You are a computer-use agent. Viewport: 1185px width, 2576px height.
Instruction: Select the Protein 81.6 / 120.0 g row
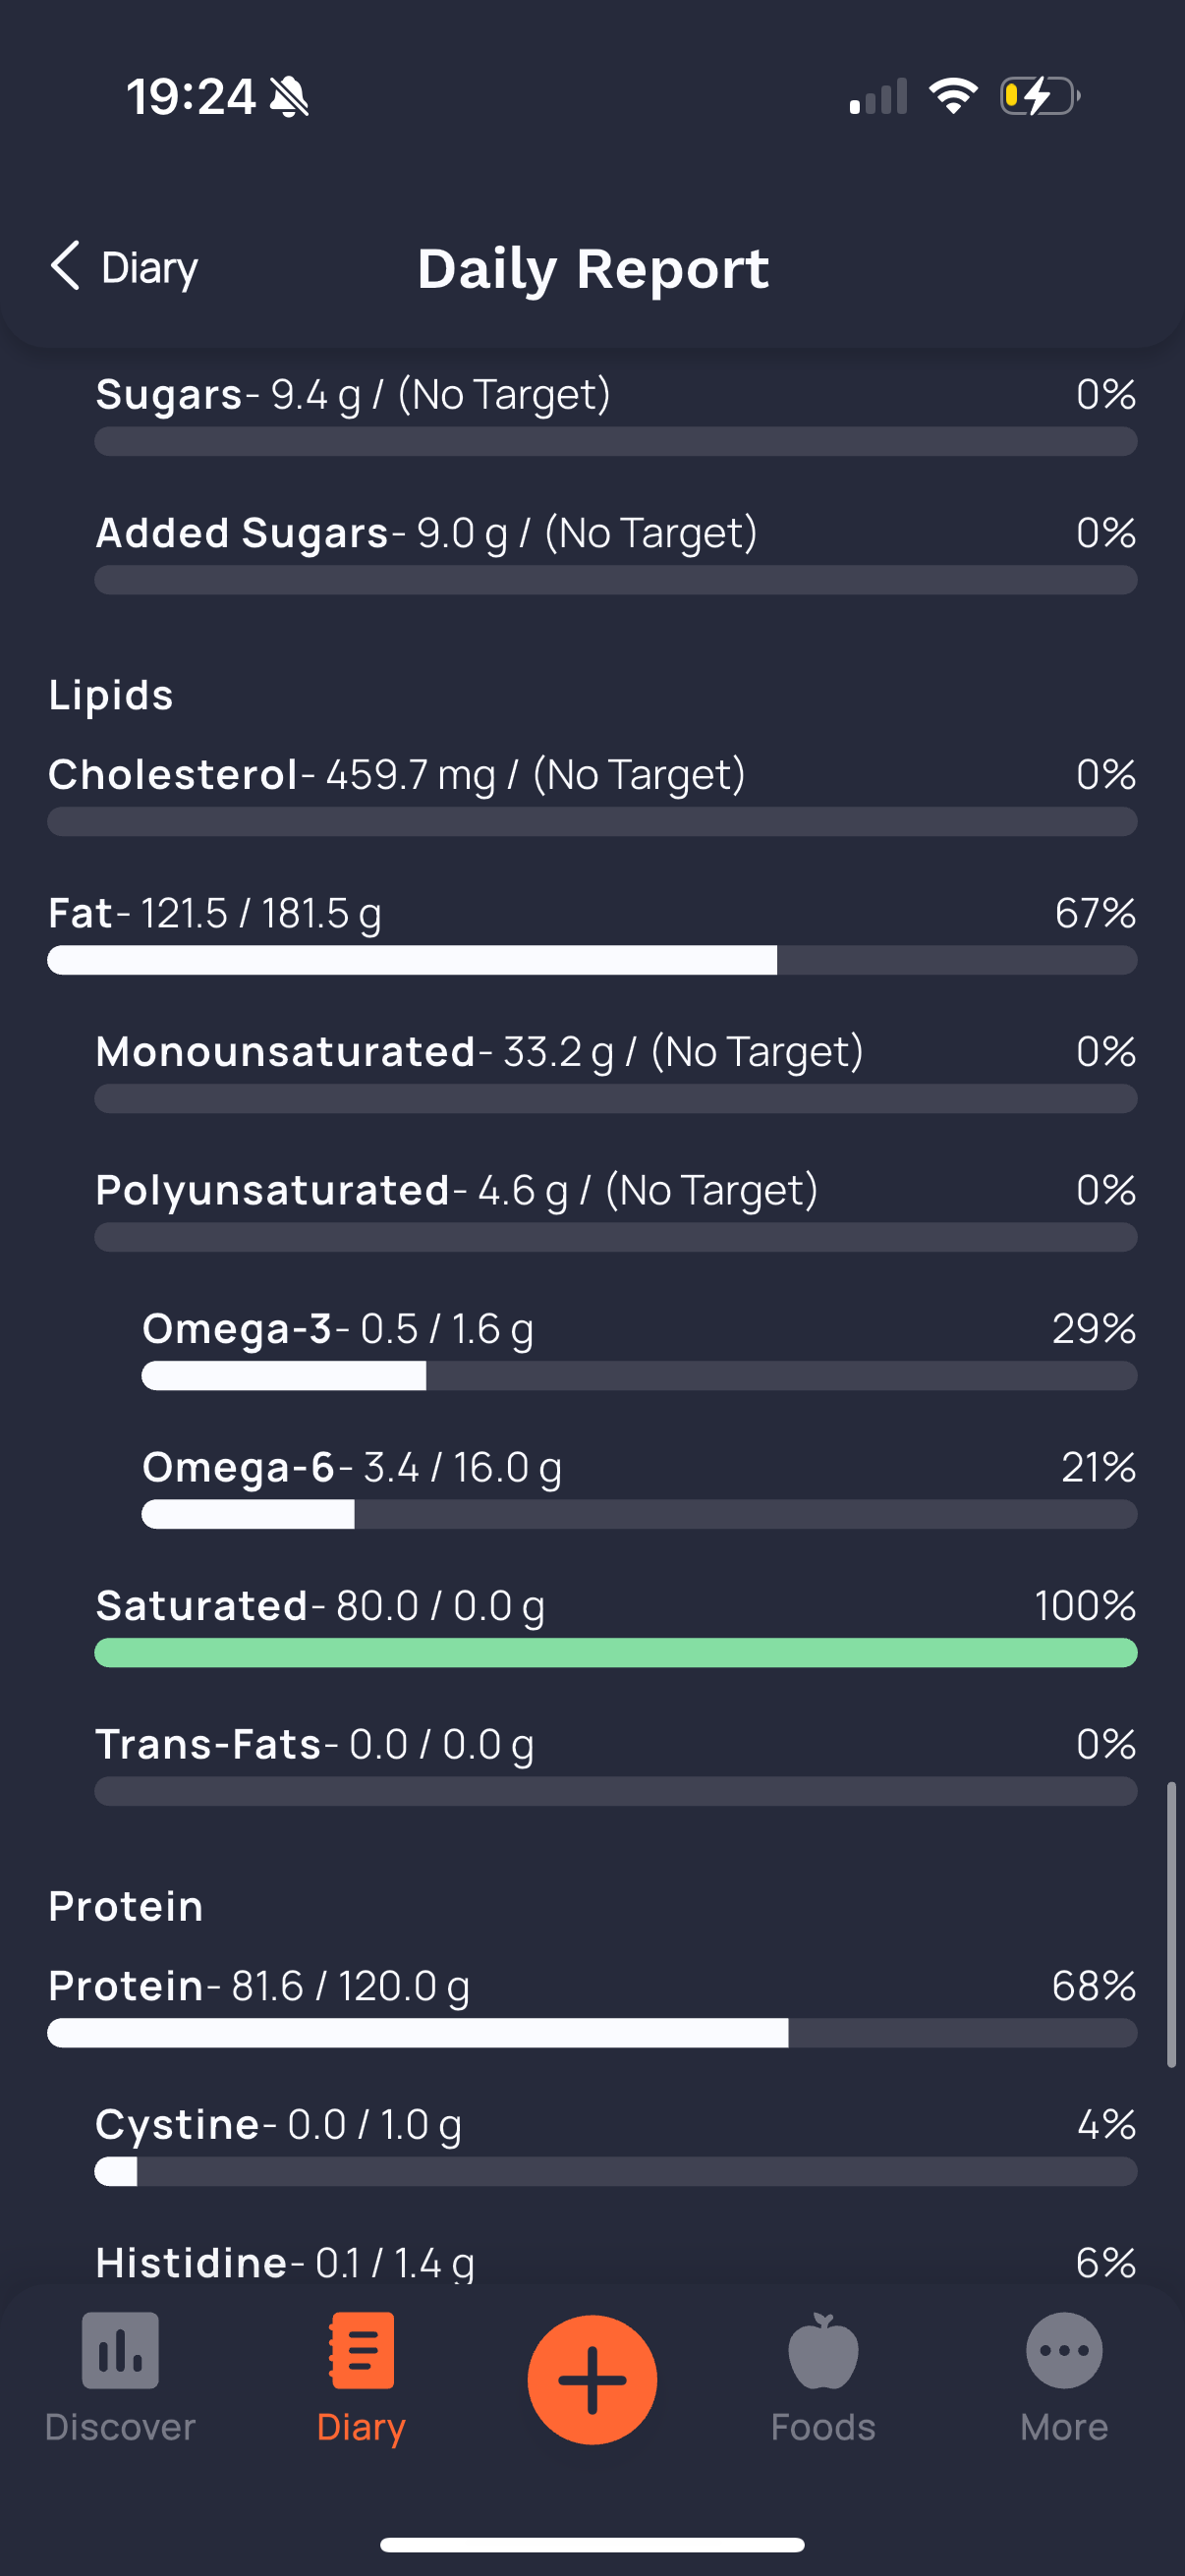tap(592, 2005)
